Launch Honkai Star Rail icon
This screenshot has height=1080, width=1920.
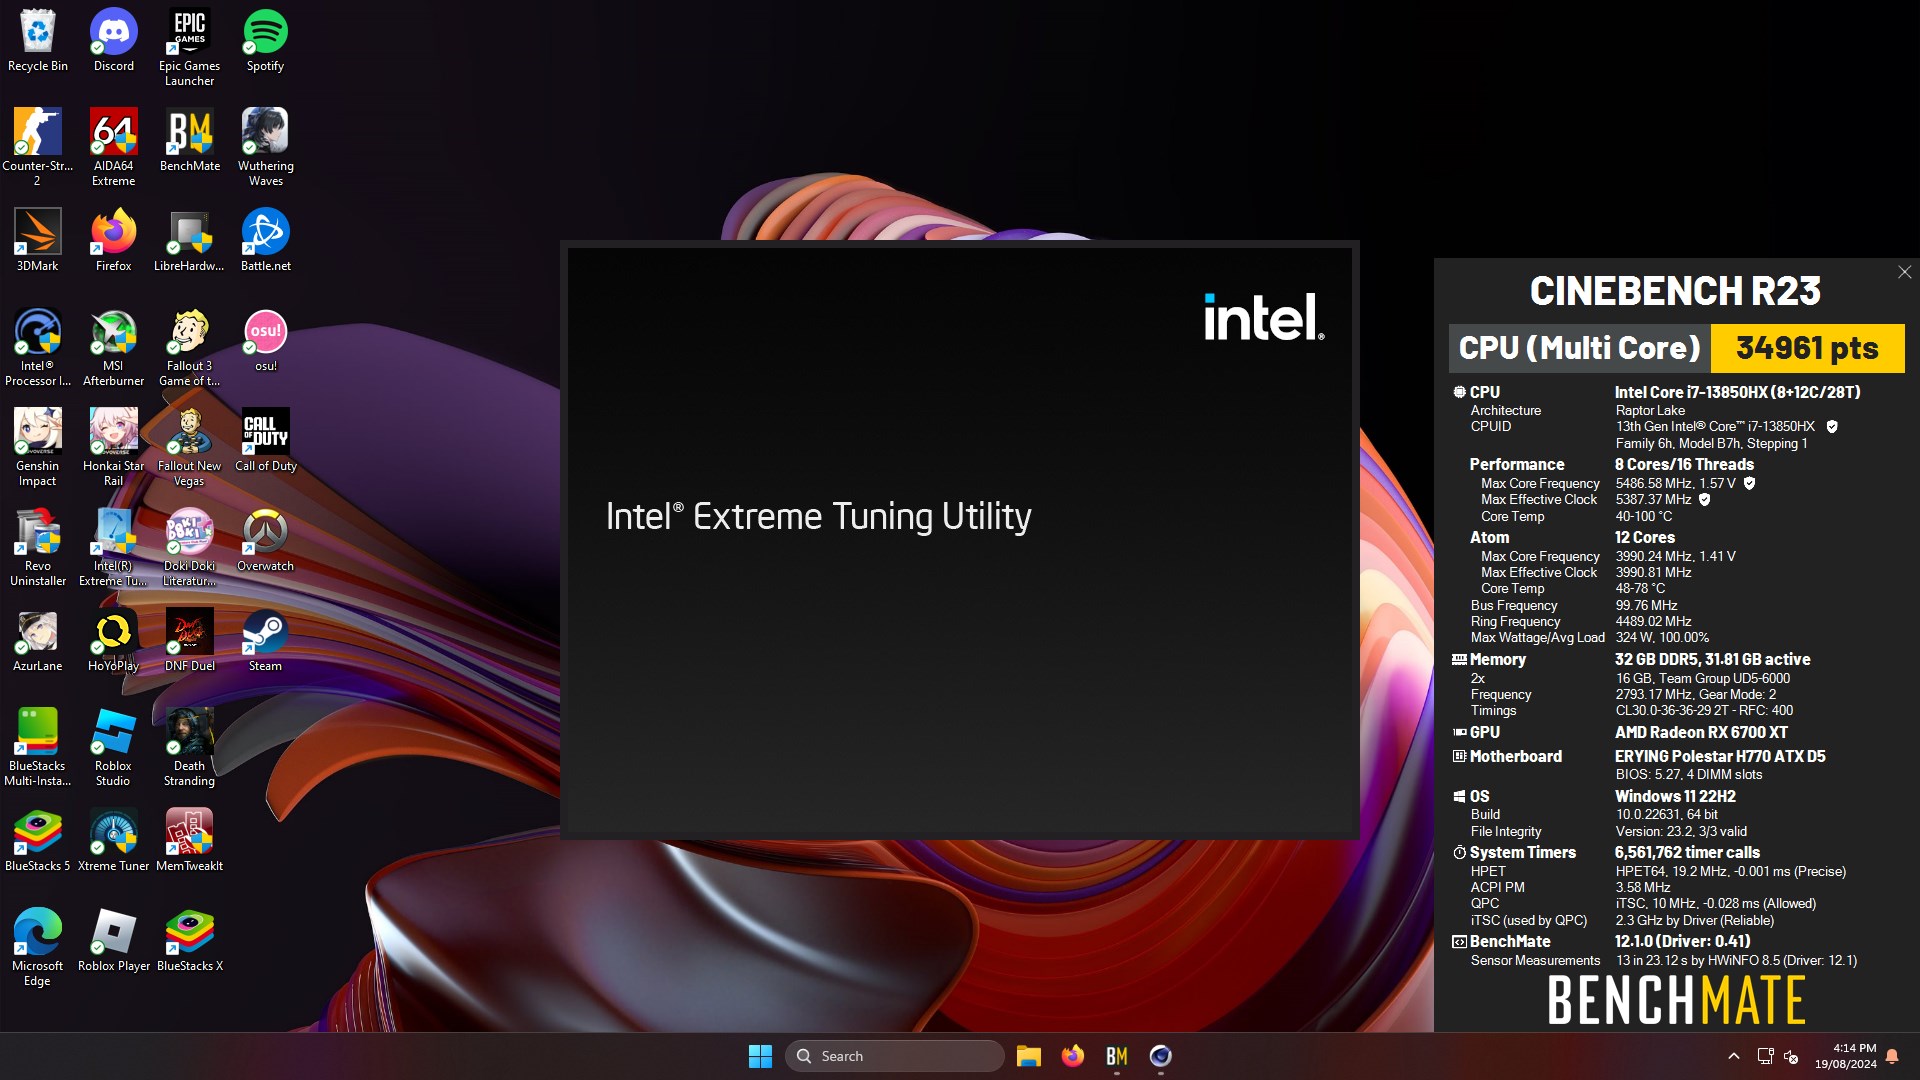(x=114, y=448)
